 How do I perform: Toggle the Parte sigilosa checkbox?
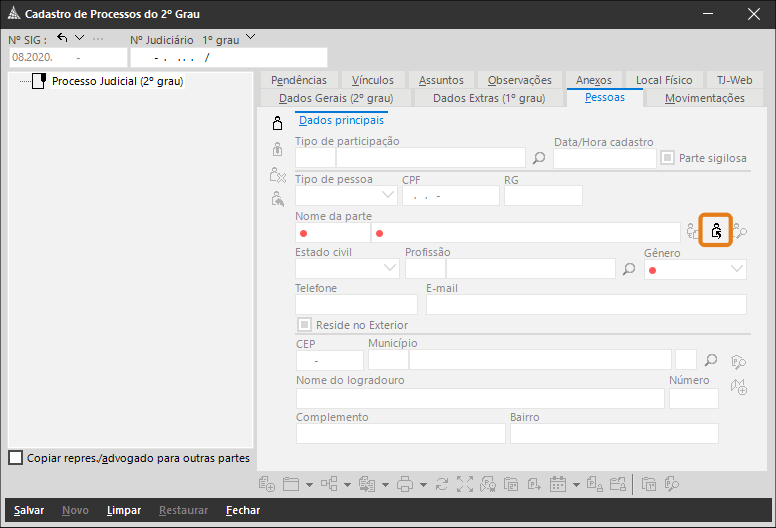coord(668,158)
